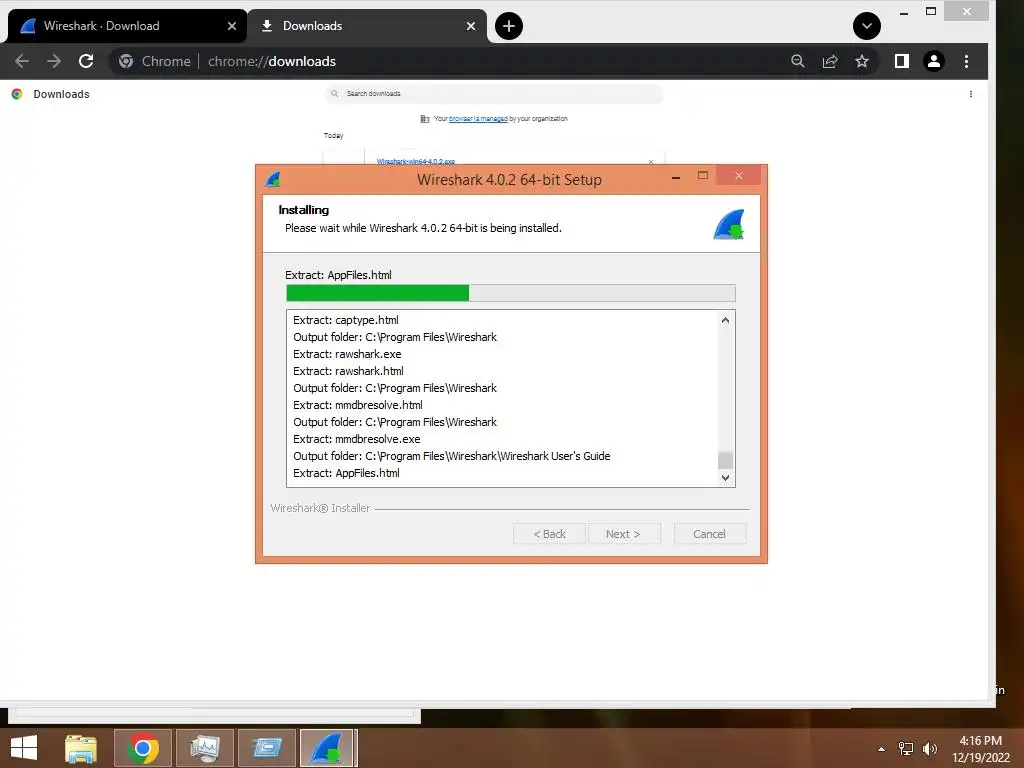Open Chrome three-dot main menu
Image resolution: width=1024 pixels, height=768 pixels.
point(967,61)
